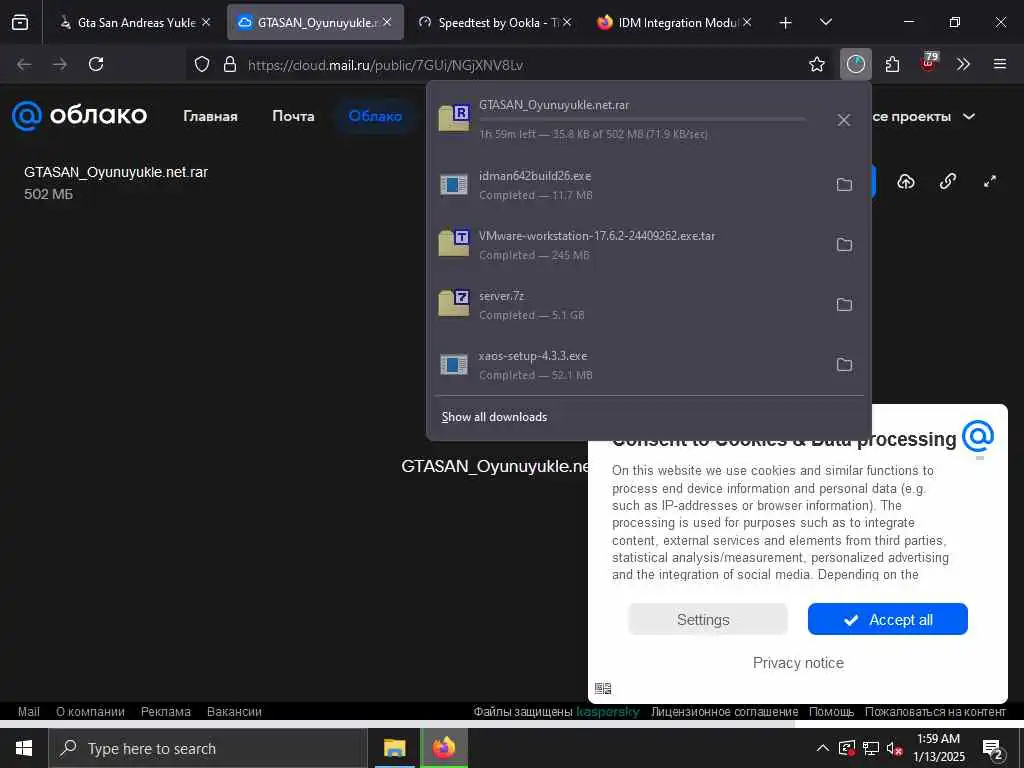Copy the public link via chain icon

948,182
